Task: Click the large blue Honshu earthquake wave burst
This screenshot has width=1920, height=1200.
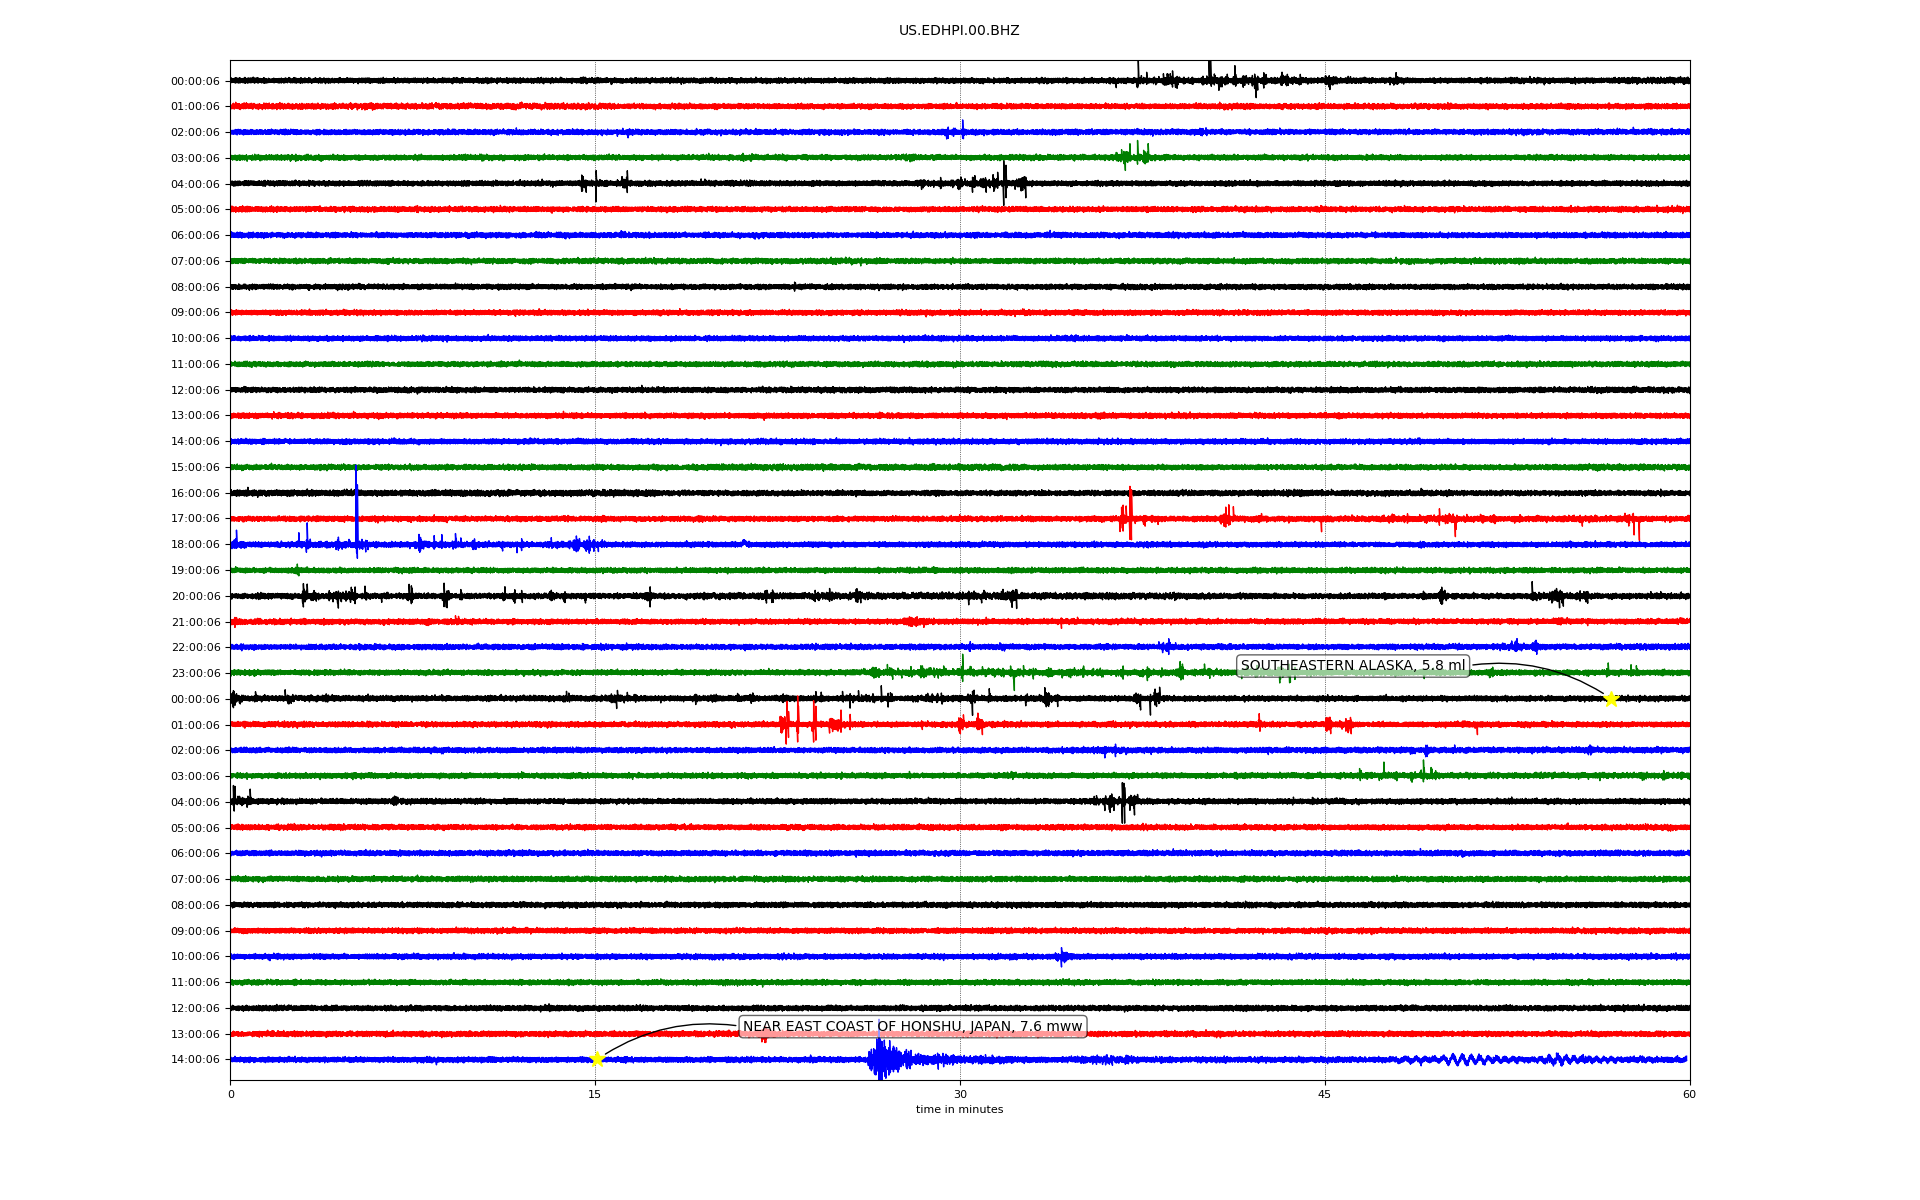Action: pyautogui.click(x=882, y=1059)
